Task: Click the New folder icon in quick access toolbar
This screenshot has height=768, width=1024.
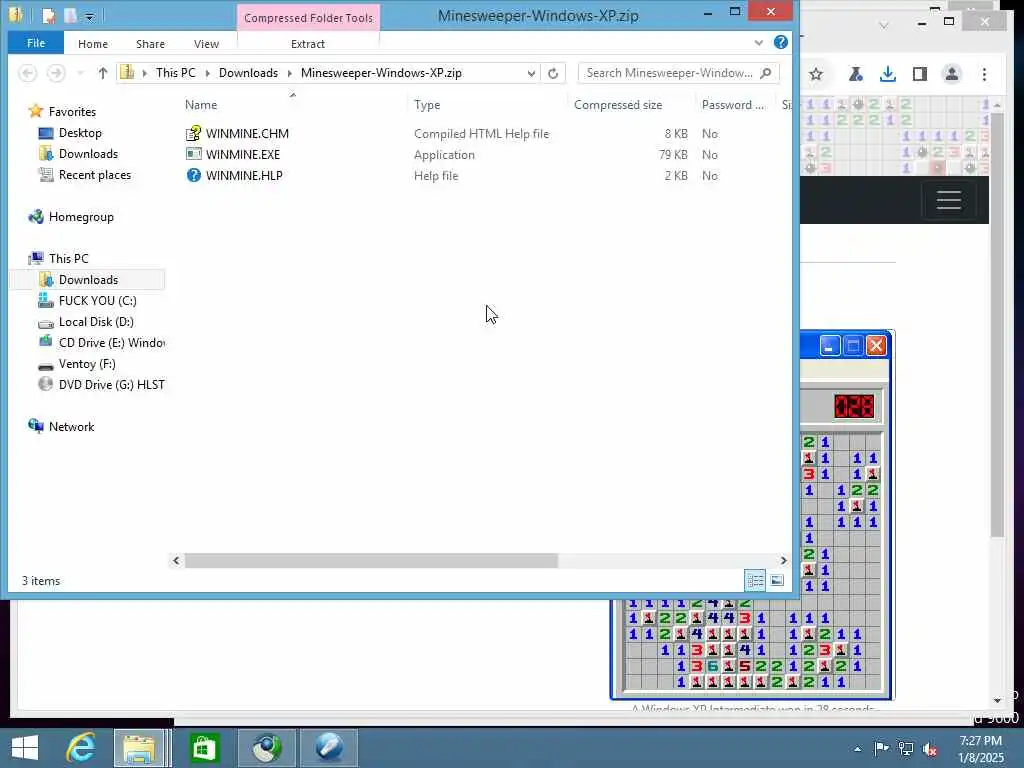Action: click(71, 16)
